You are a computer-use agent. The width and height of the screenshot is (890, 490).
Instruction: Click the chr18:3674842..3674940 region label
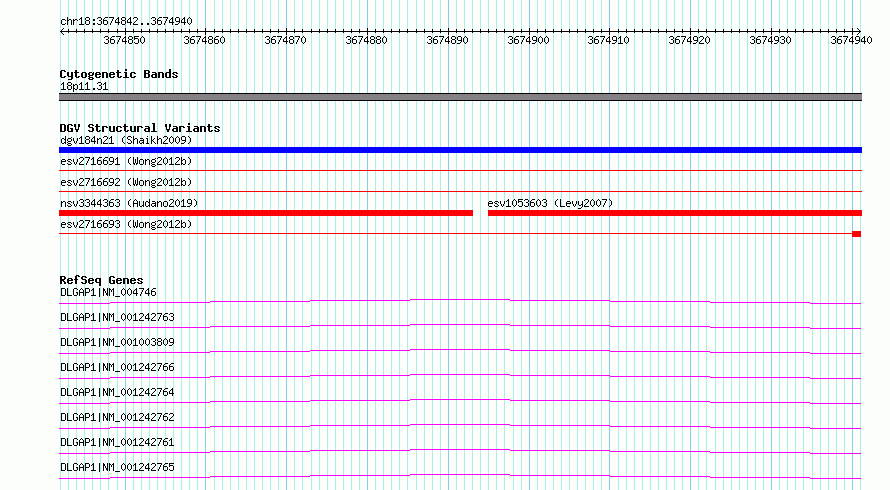tap(126, 21)
